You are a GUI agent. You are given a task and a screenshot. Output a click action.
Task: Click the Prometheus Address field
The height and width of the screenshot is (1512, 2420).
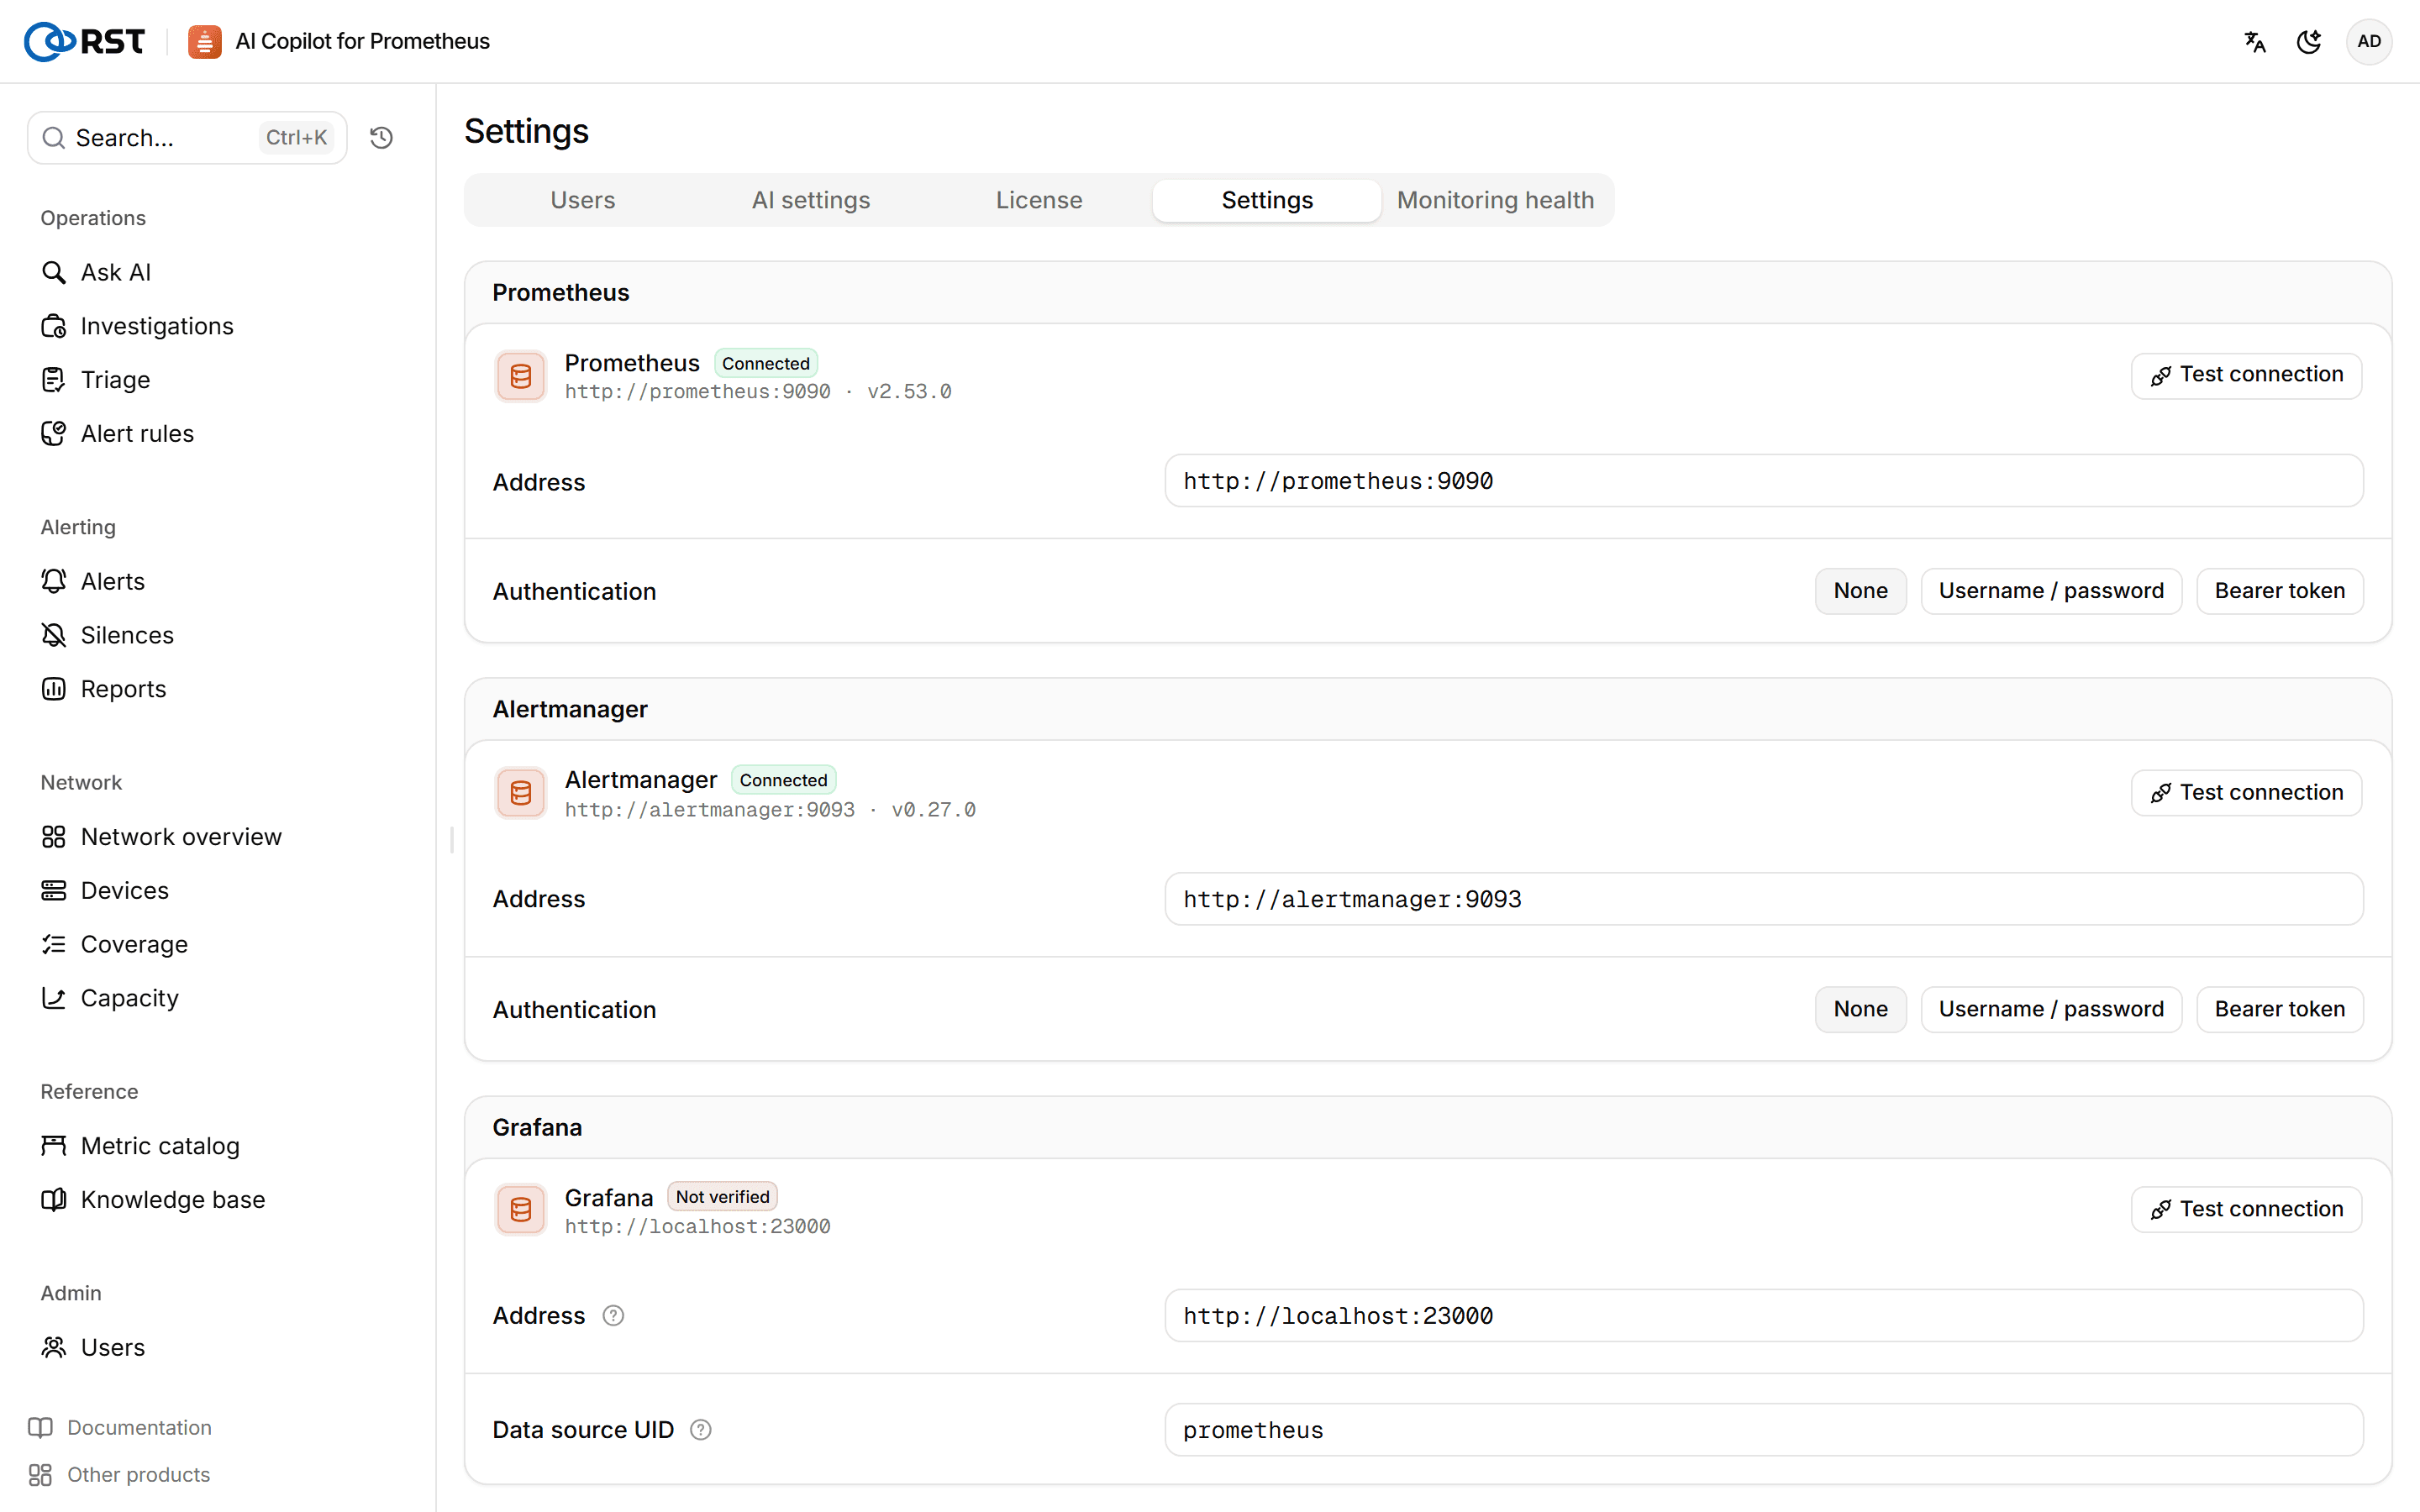point(1764,481)
